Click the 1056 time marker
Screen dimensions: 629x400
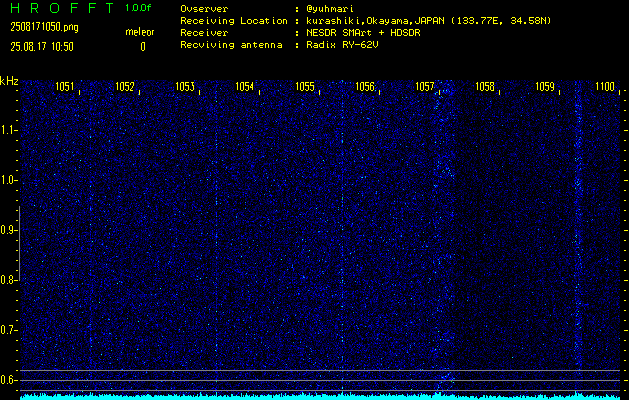point(365,87)
